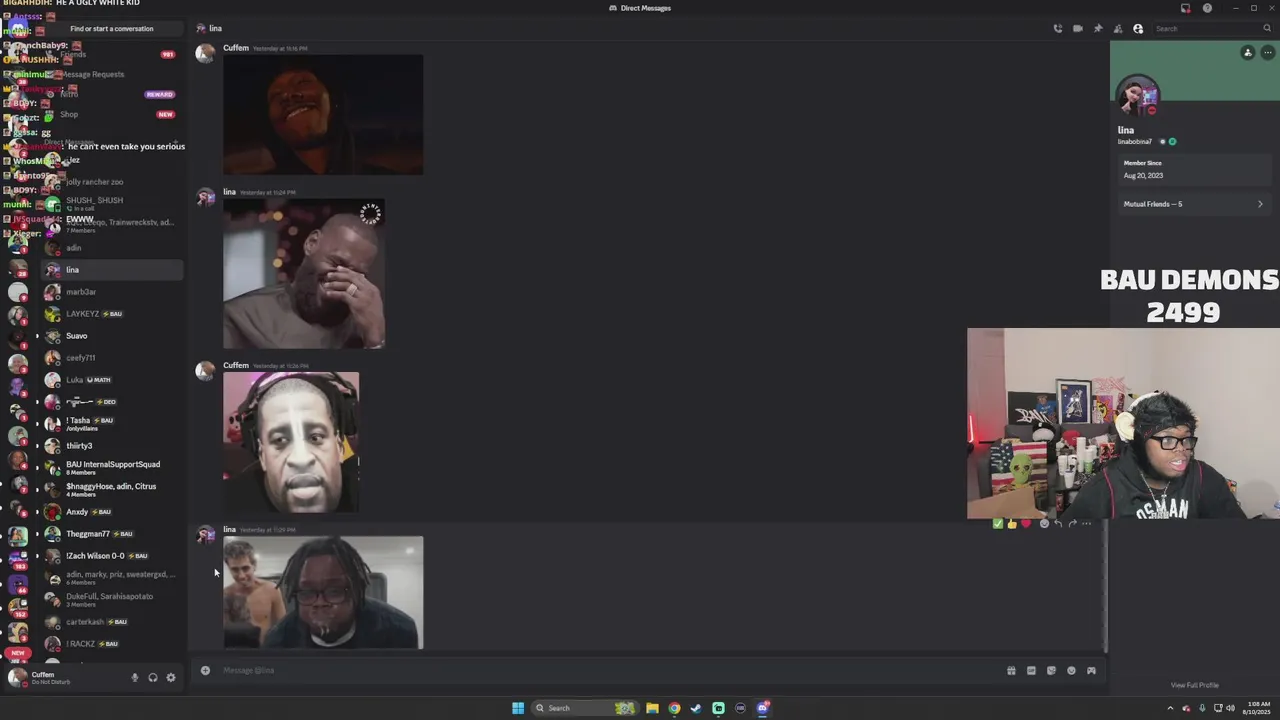Open Cuffem's first dark GIF
1280x720 pixels.
(x=323, y=115)
